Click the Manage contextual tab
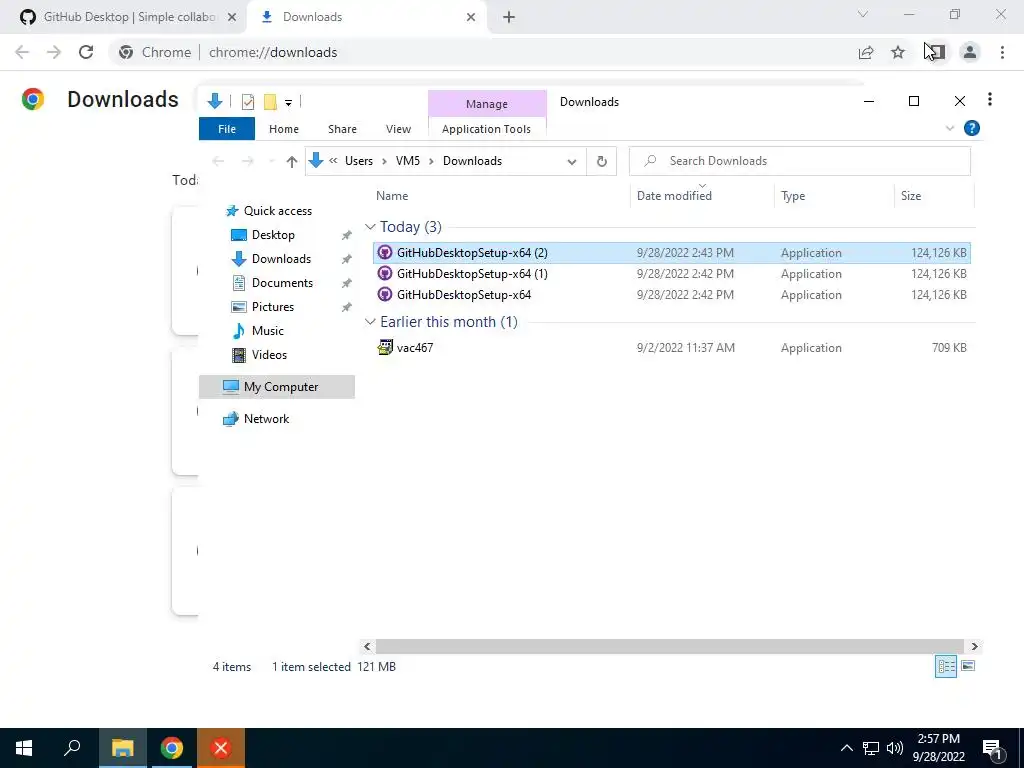 point(487,104)
